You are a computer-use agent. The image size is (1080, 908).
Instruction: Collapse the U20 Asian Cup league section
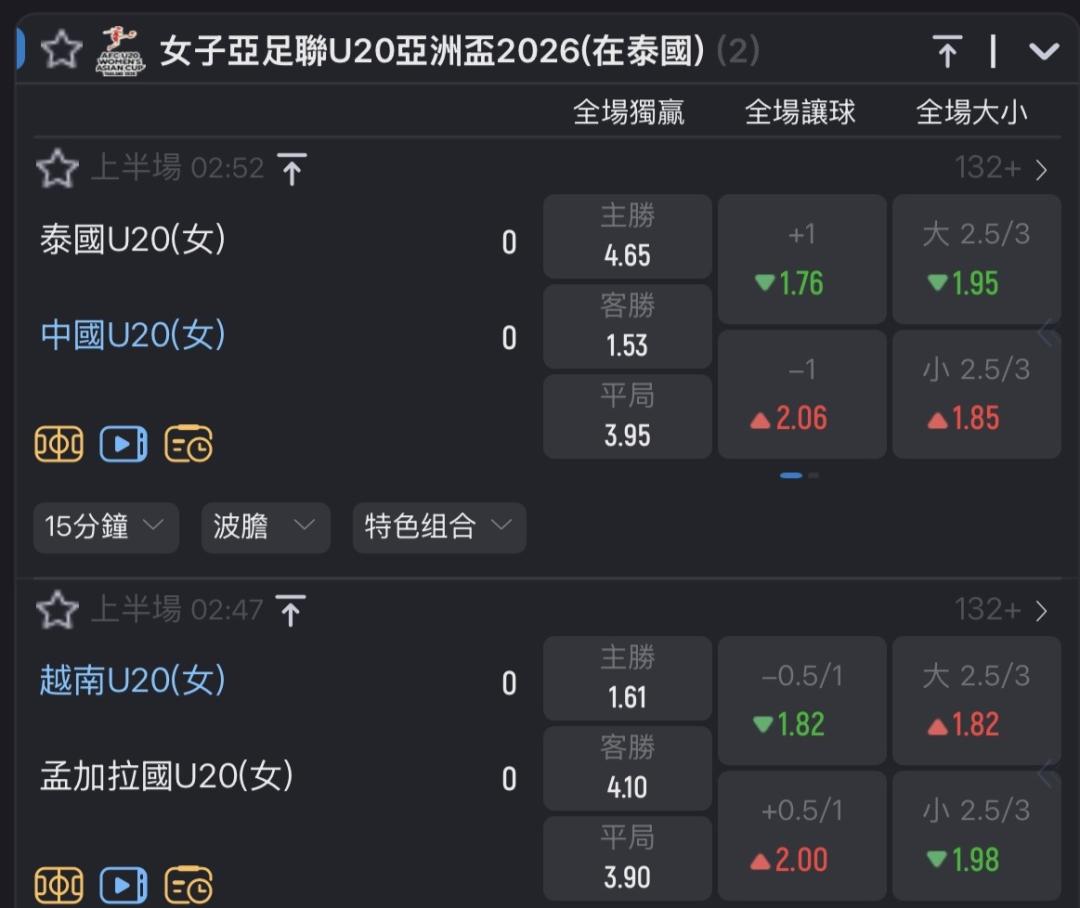click(x=1044, y=51)
